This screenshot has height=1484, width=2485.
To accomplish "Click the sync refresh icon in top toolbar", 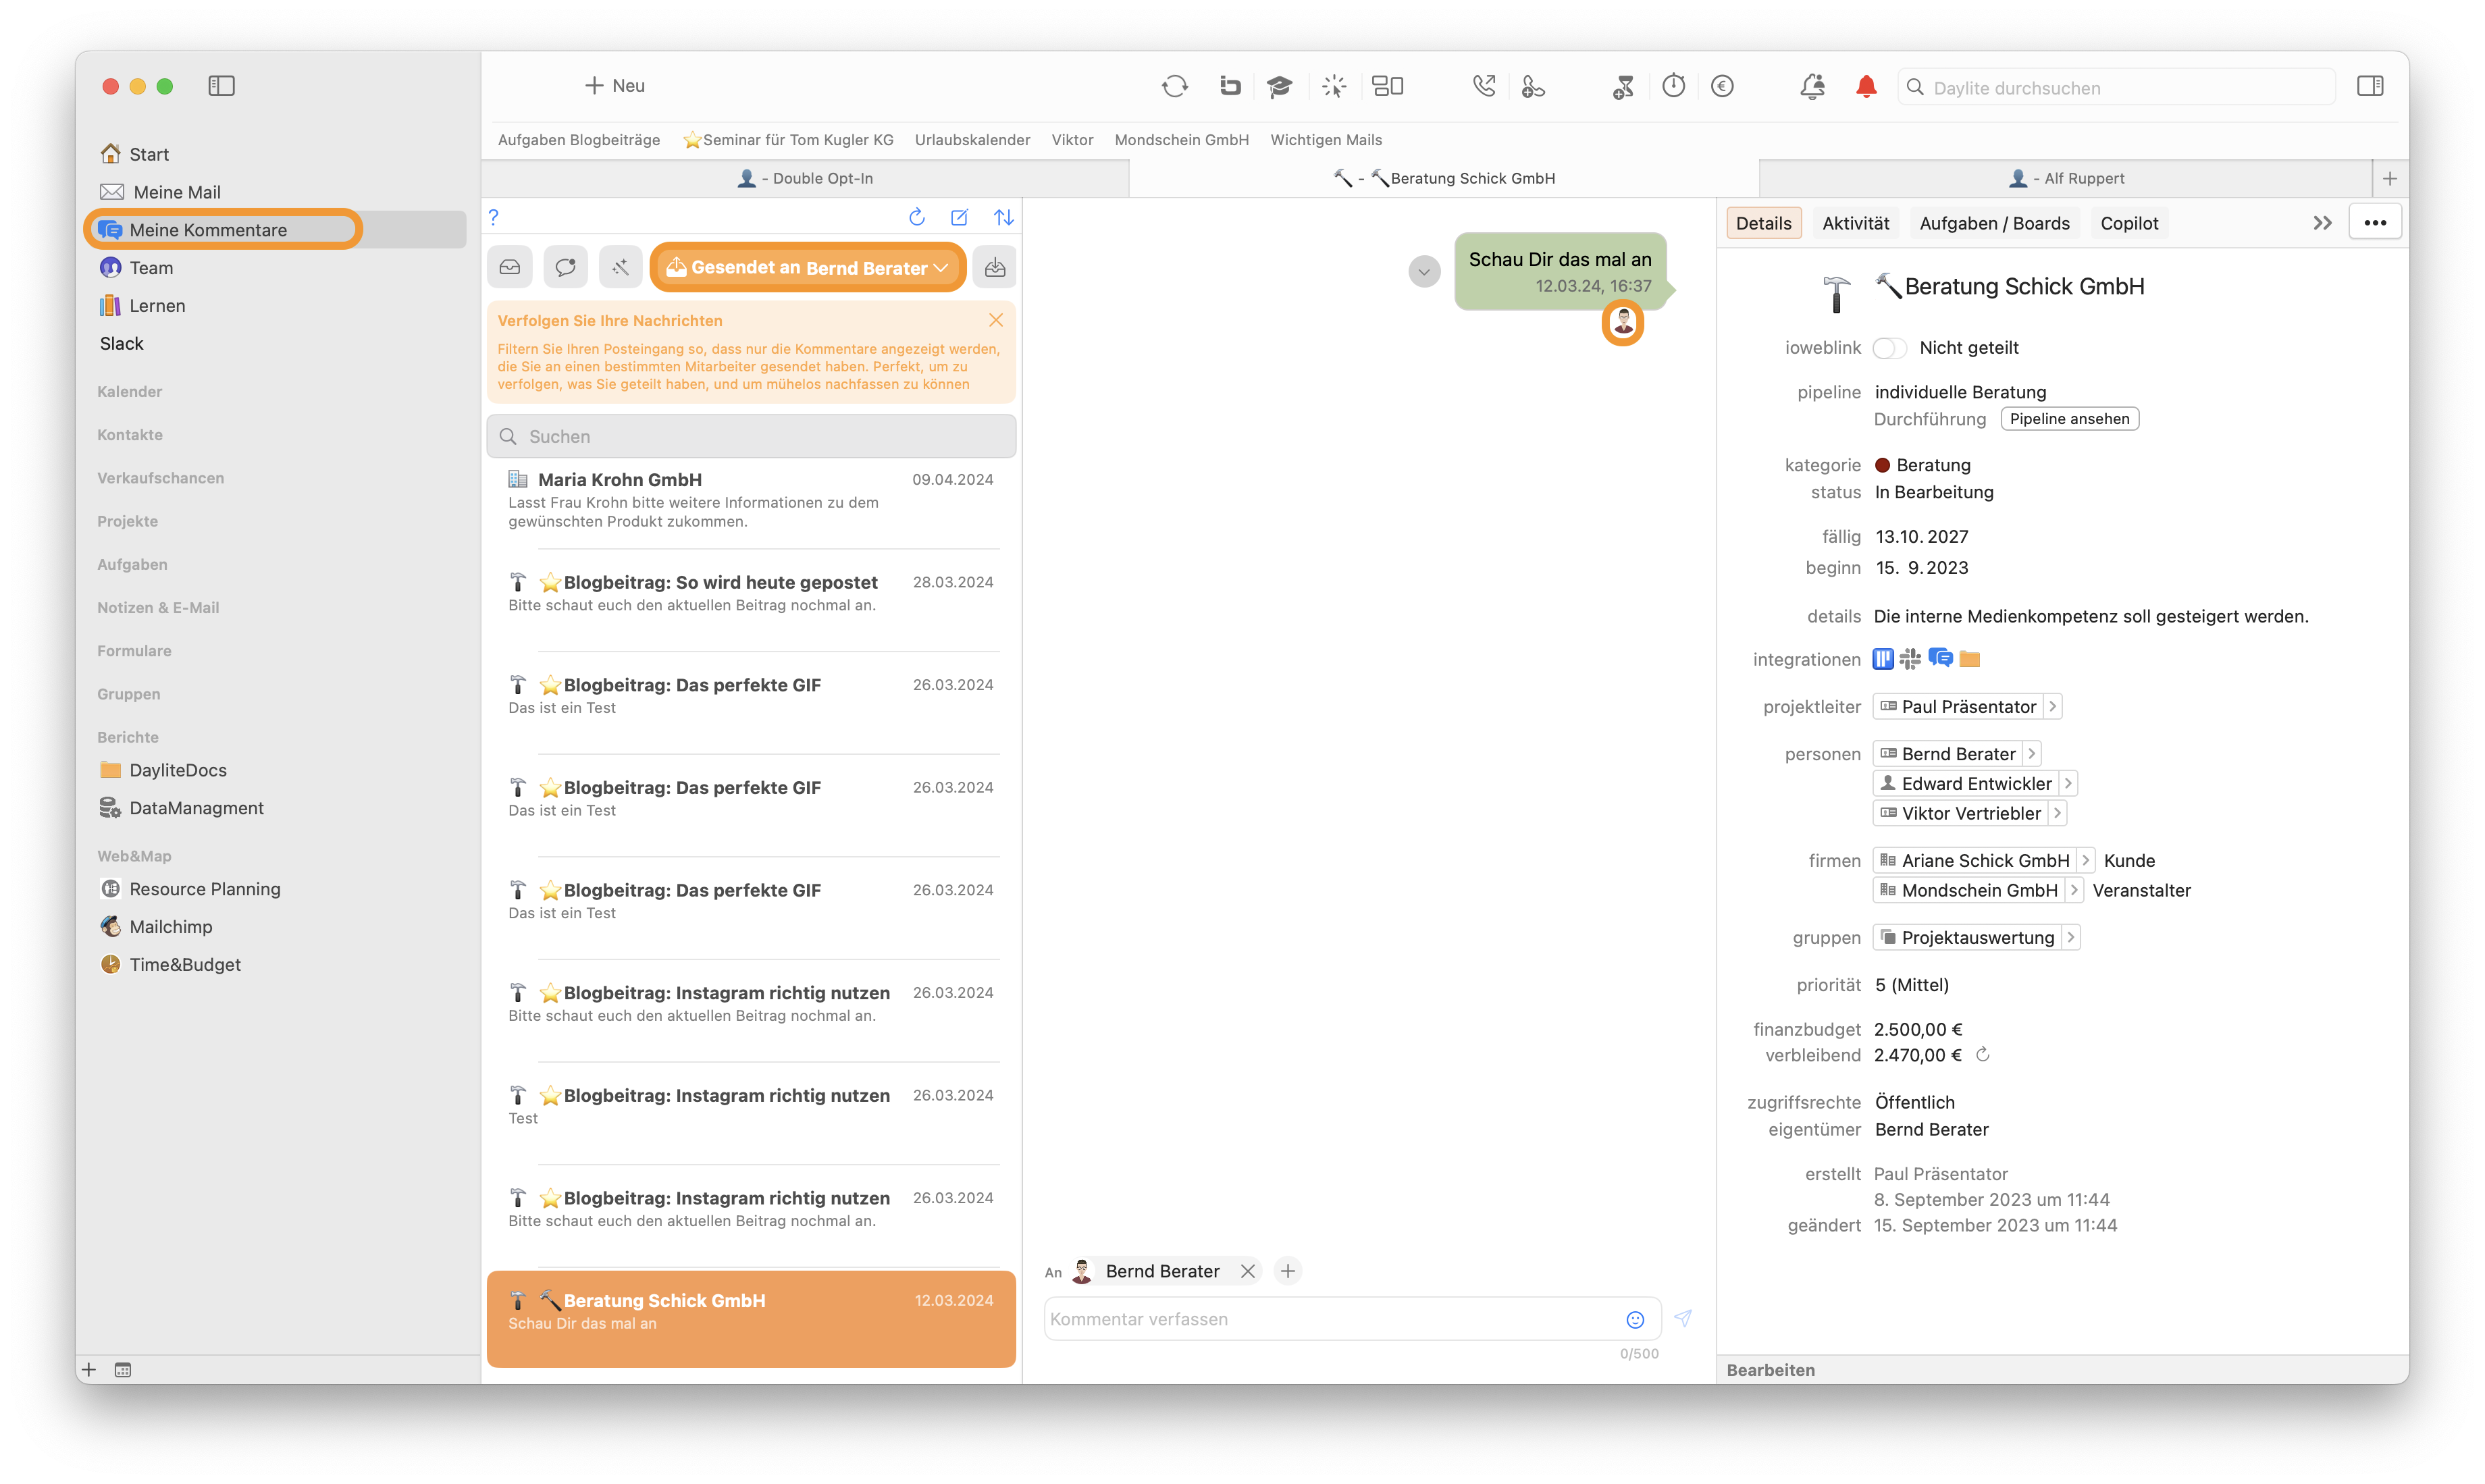I will 1175,87.
